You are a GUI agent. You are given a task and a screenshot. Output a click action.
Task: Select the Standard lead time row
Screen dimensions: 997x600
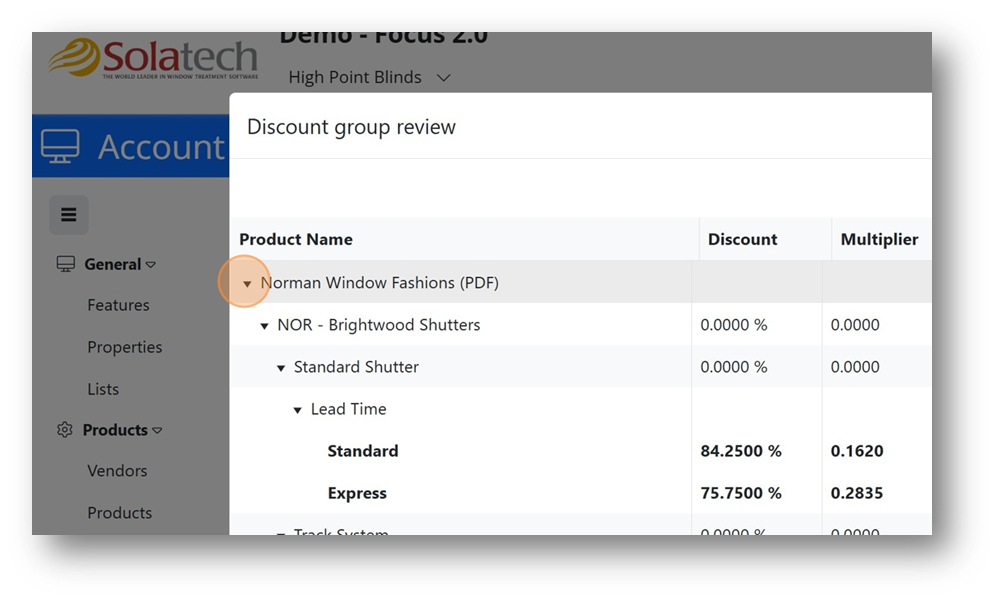click(581, 451)
